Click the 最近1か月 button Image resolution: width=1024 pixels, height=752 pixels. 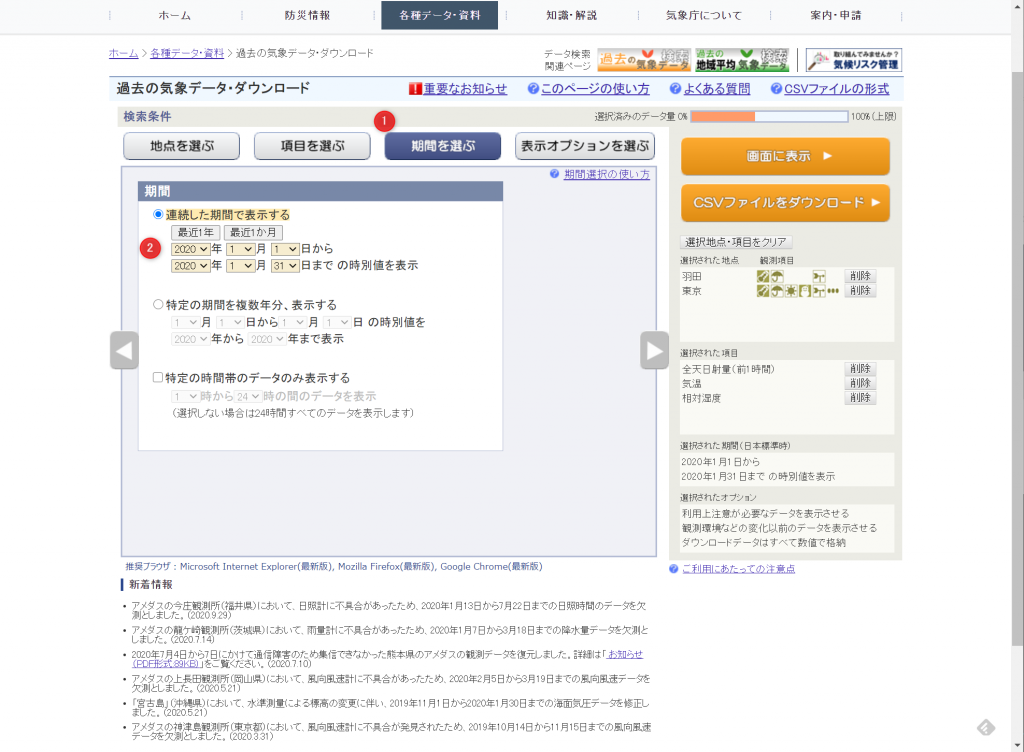[252, 232]
